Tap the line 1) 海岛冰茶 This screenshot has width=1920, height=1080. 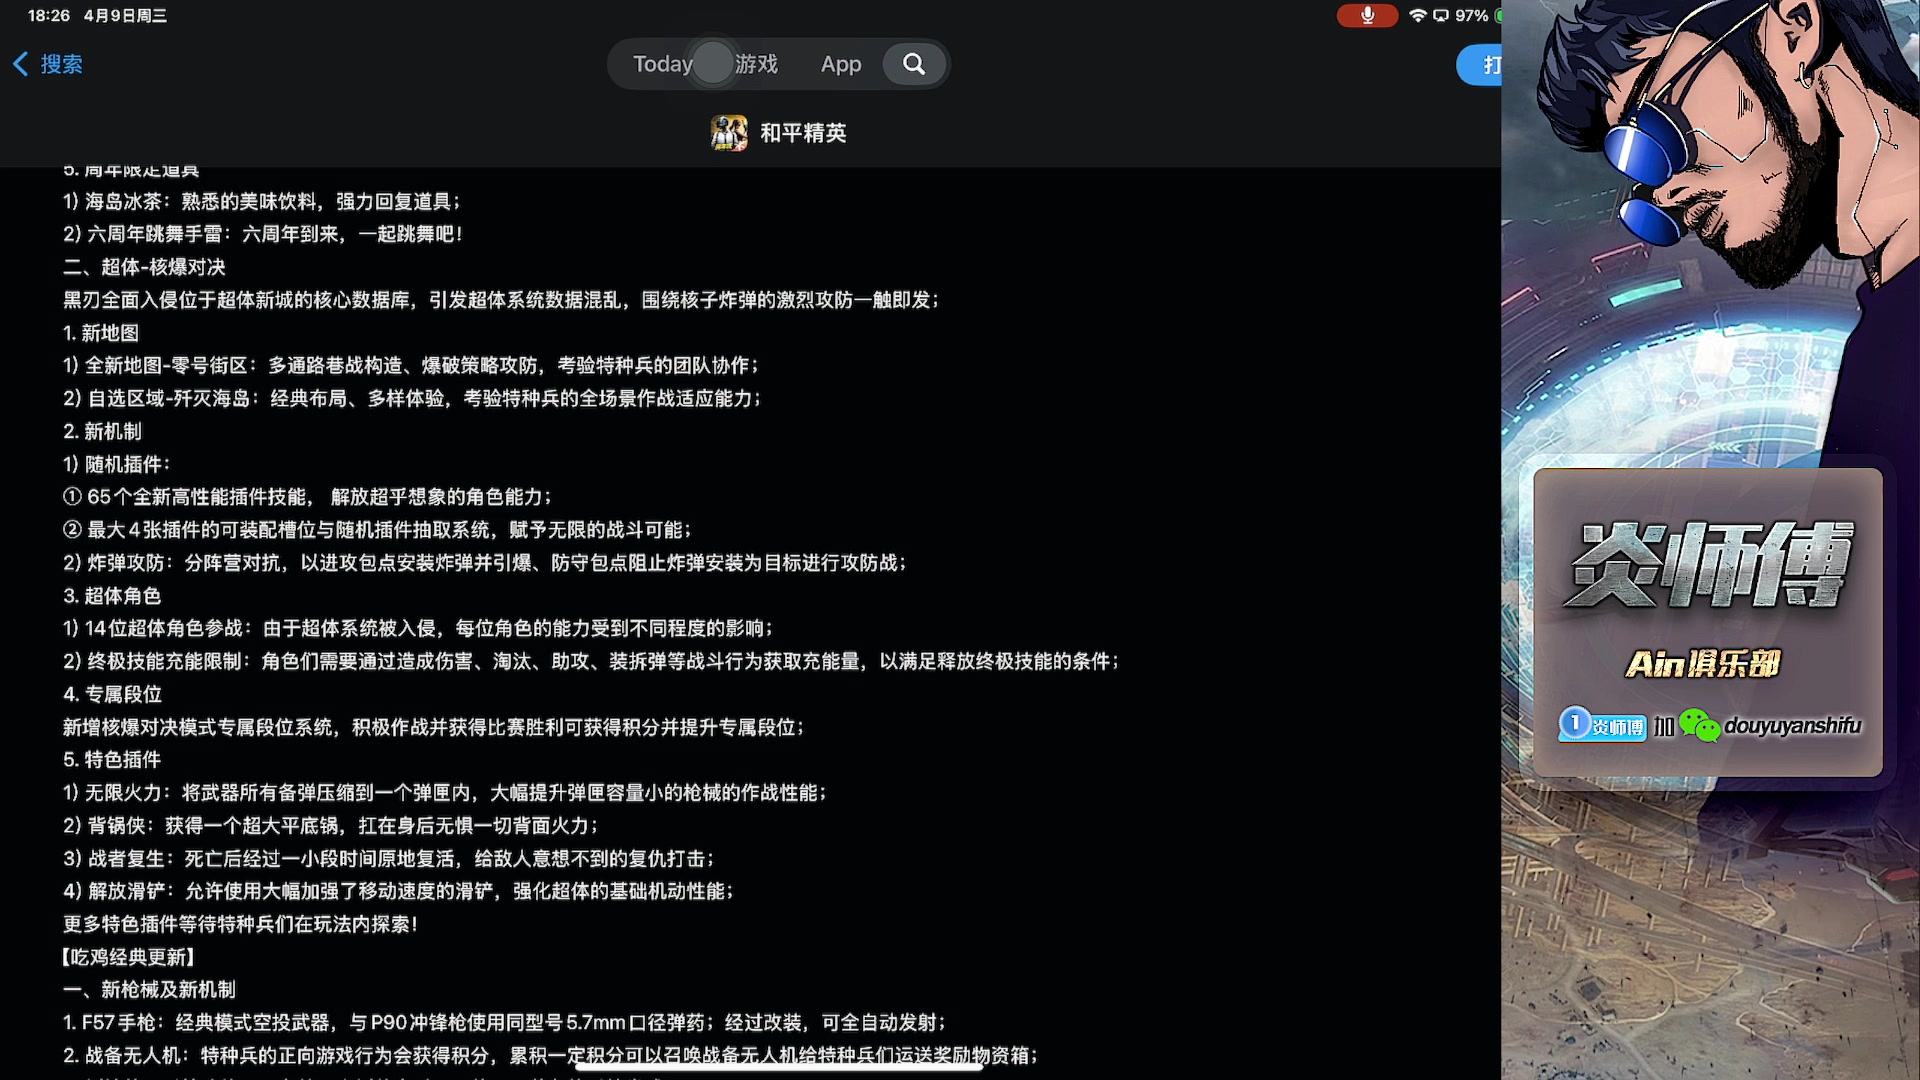[262, 202]
